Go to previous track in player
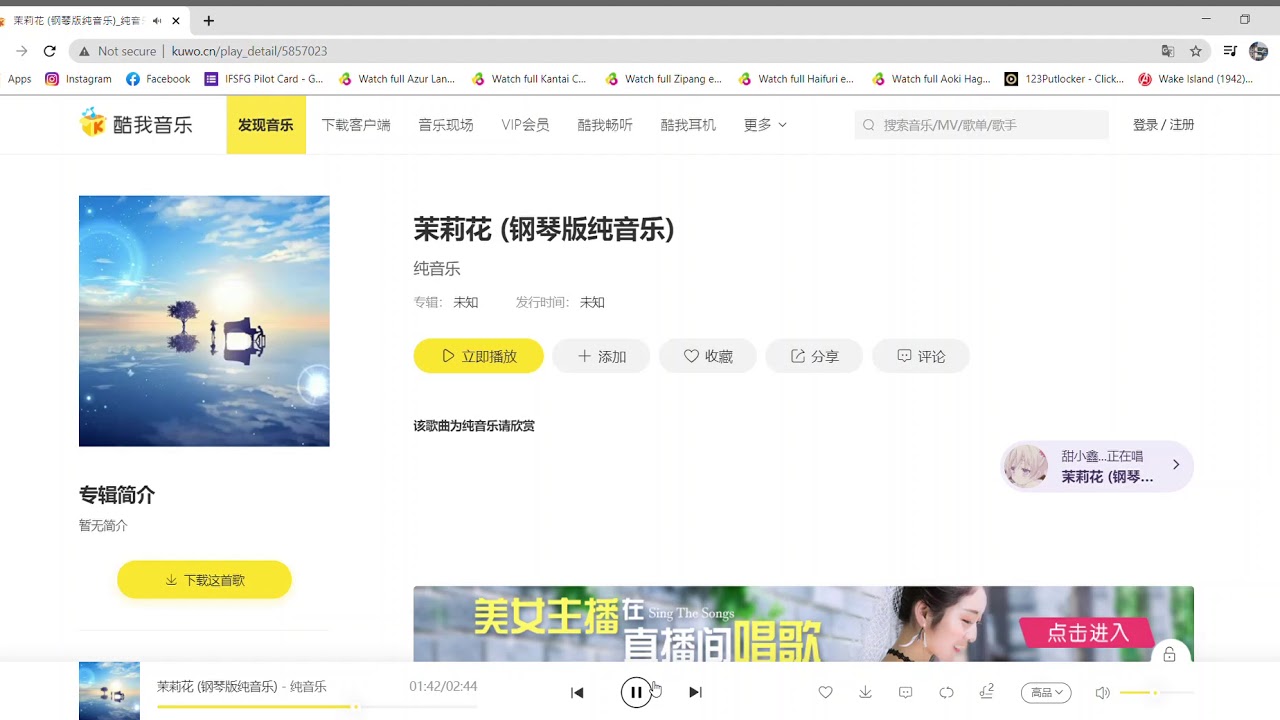Image resolution: width=1280 pixels, height=720 pixels. pyautogui.click(x=577, y=692)
